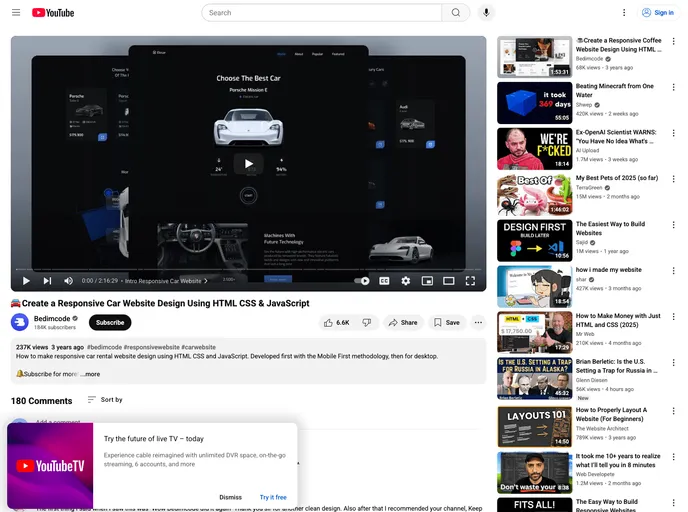Open hashtag #carwebsite
The height and width of the screenshot is (512, 688).
[x=198, y=347]
